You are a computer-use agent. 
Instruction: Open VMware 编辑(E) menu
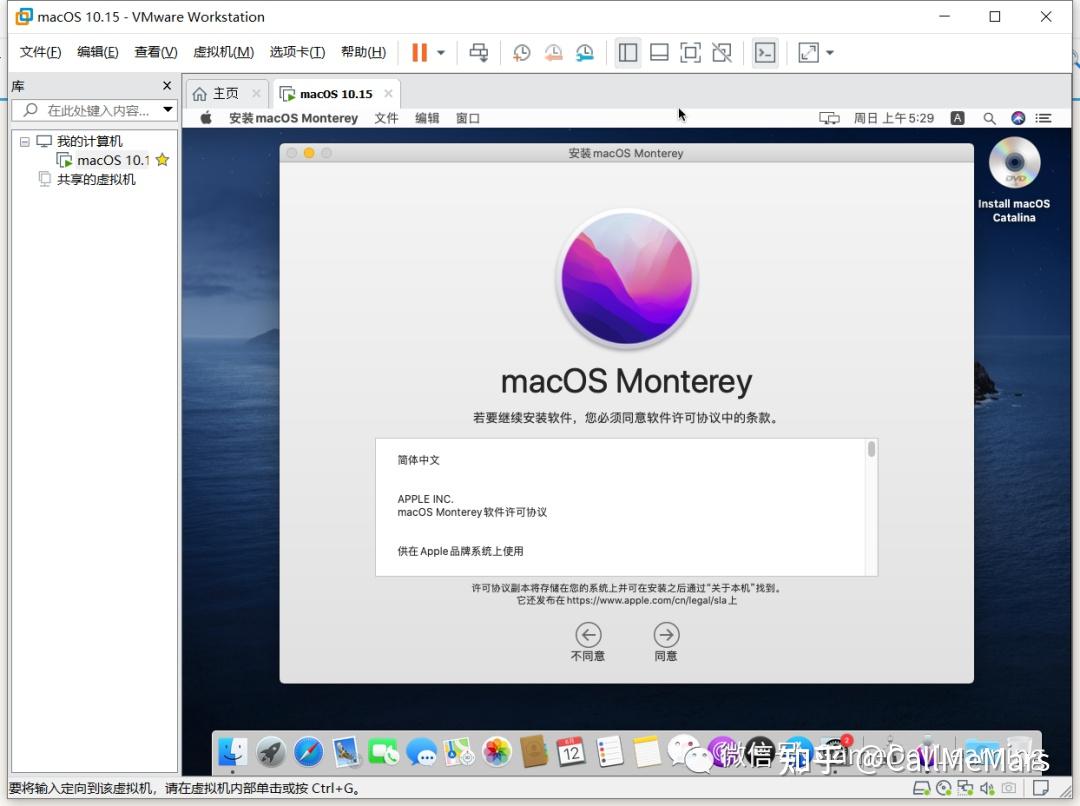pyautogui.click(x=98, y=52)
